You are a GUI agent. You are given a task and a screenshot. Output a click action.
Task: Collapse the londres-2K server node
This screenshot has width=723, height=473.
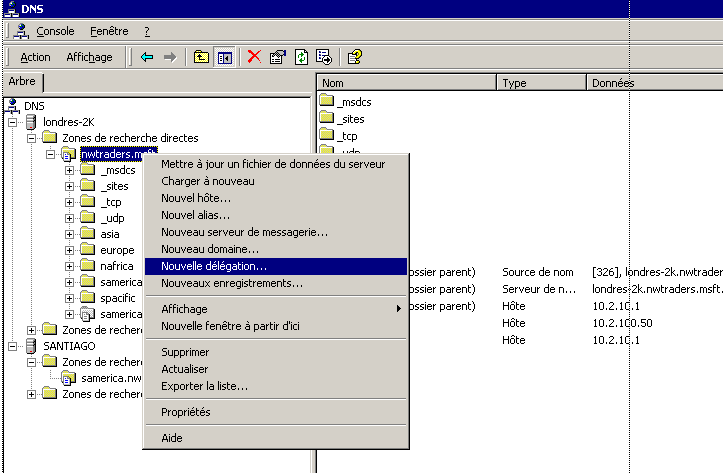[x=13, y=122]
